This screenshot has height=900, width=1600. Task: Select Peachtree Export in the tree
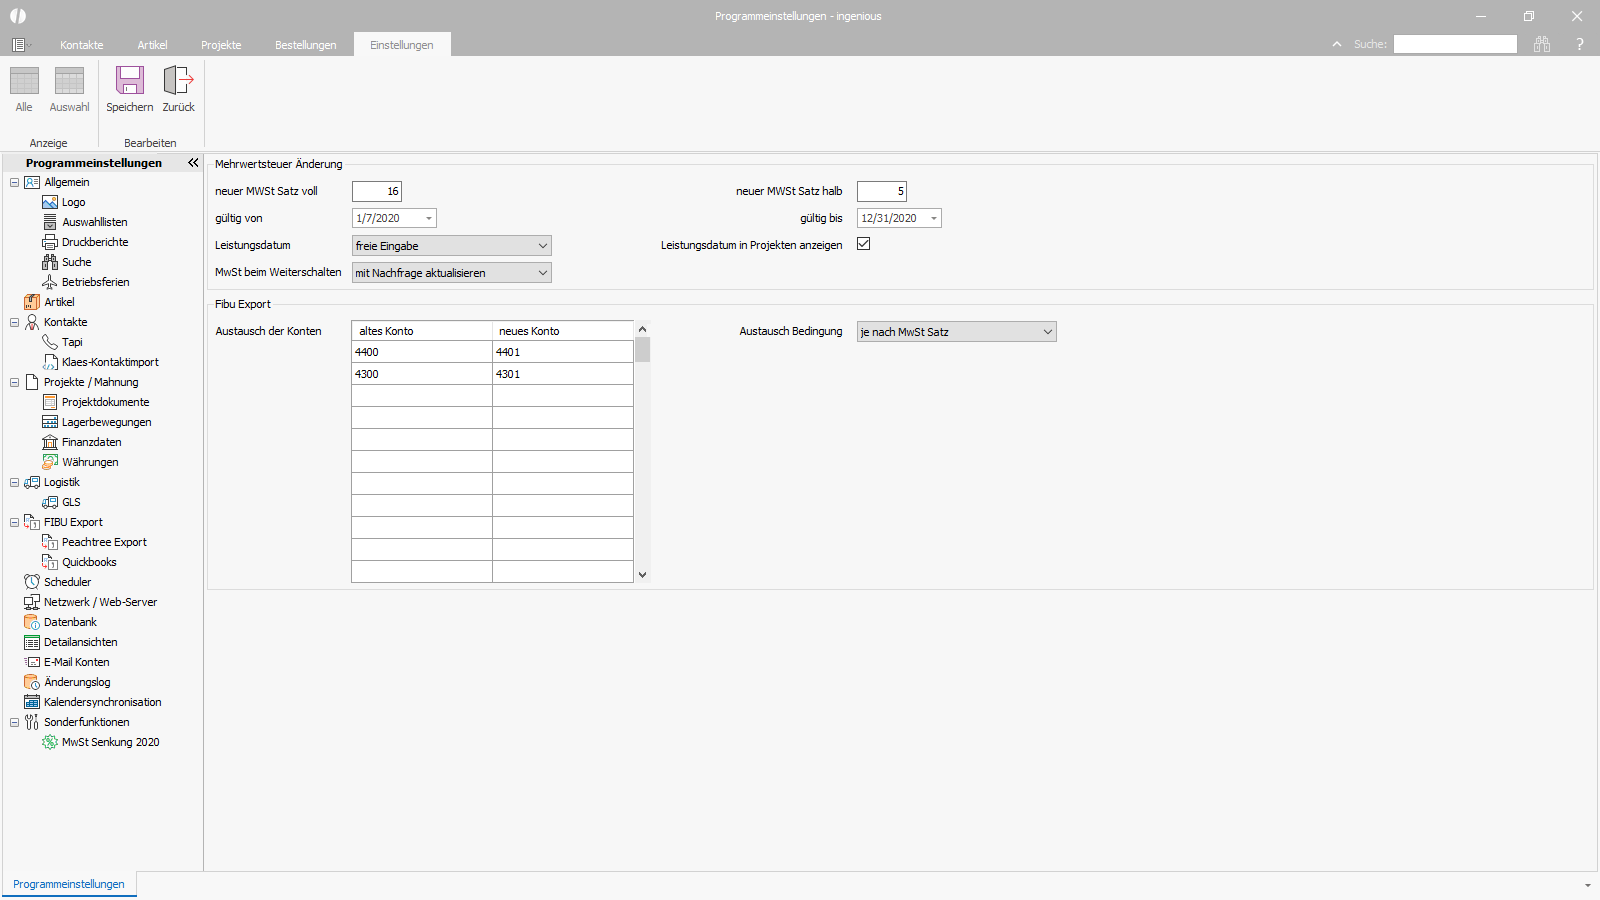click(104, 542)
